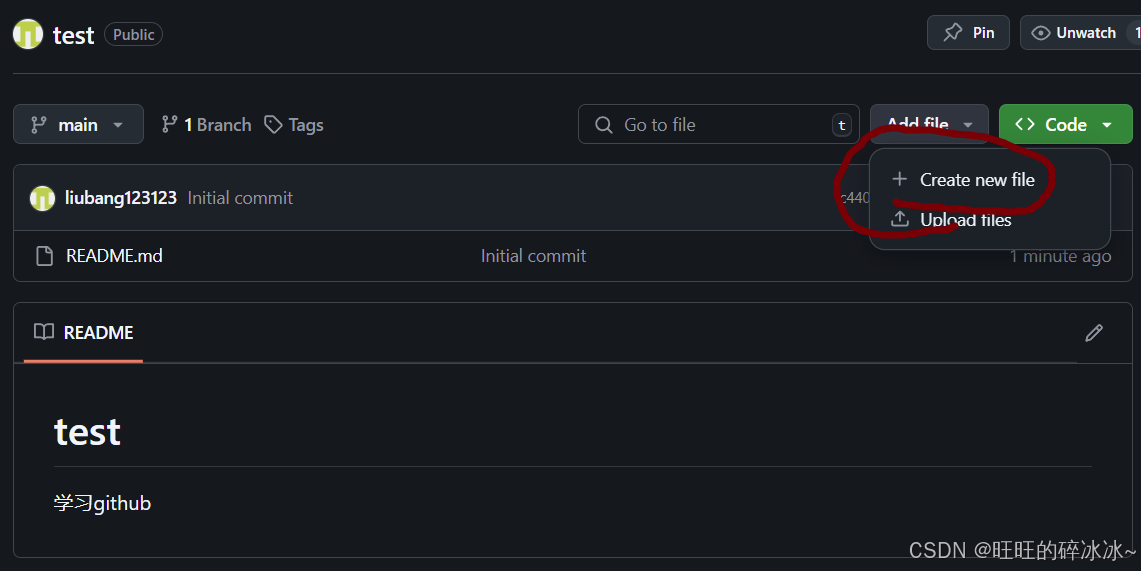Open the README.md file link
The height and width of the screenshot is (571, 1141).
point(114,256)
